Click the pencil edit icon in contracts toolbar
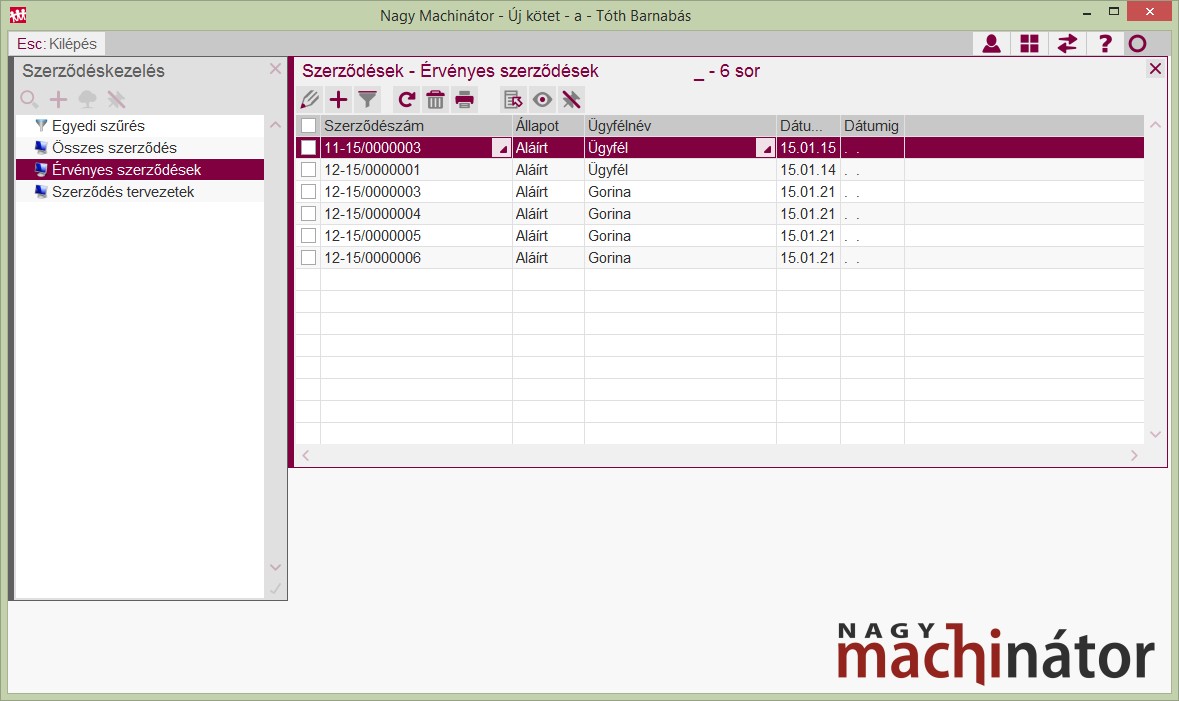This screenshot has height=701, width=1179. [x=310, y=99]
